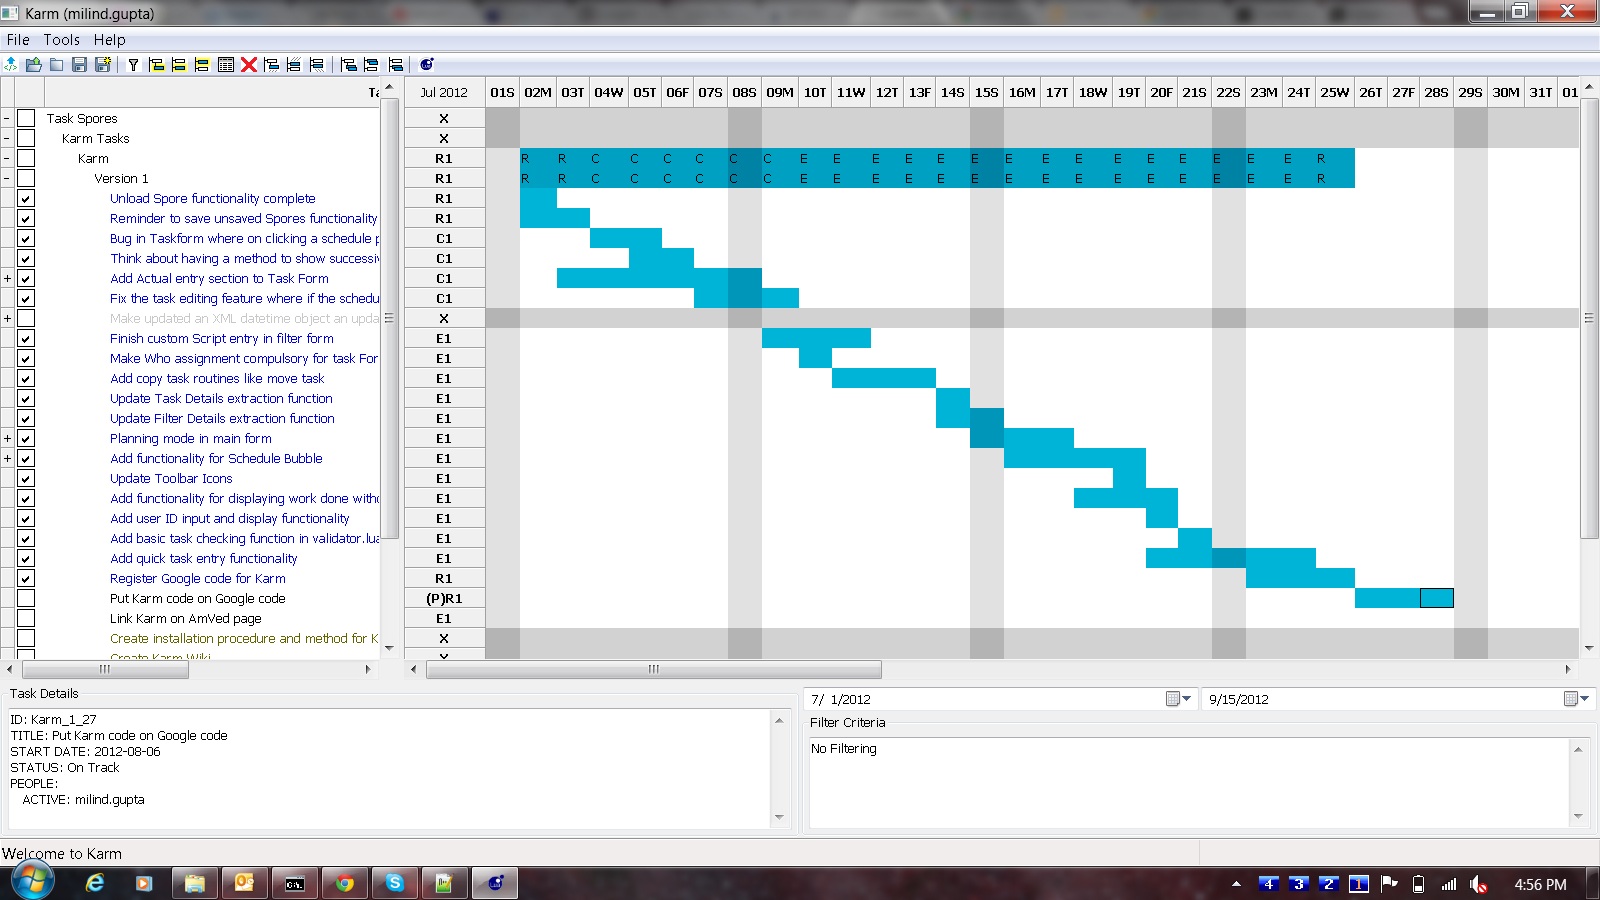Click the red X delete icon
The height and width of the screenshot is (900, 1600).
coord(249,64)
